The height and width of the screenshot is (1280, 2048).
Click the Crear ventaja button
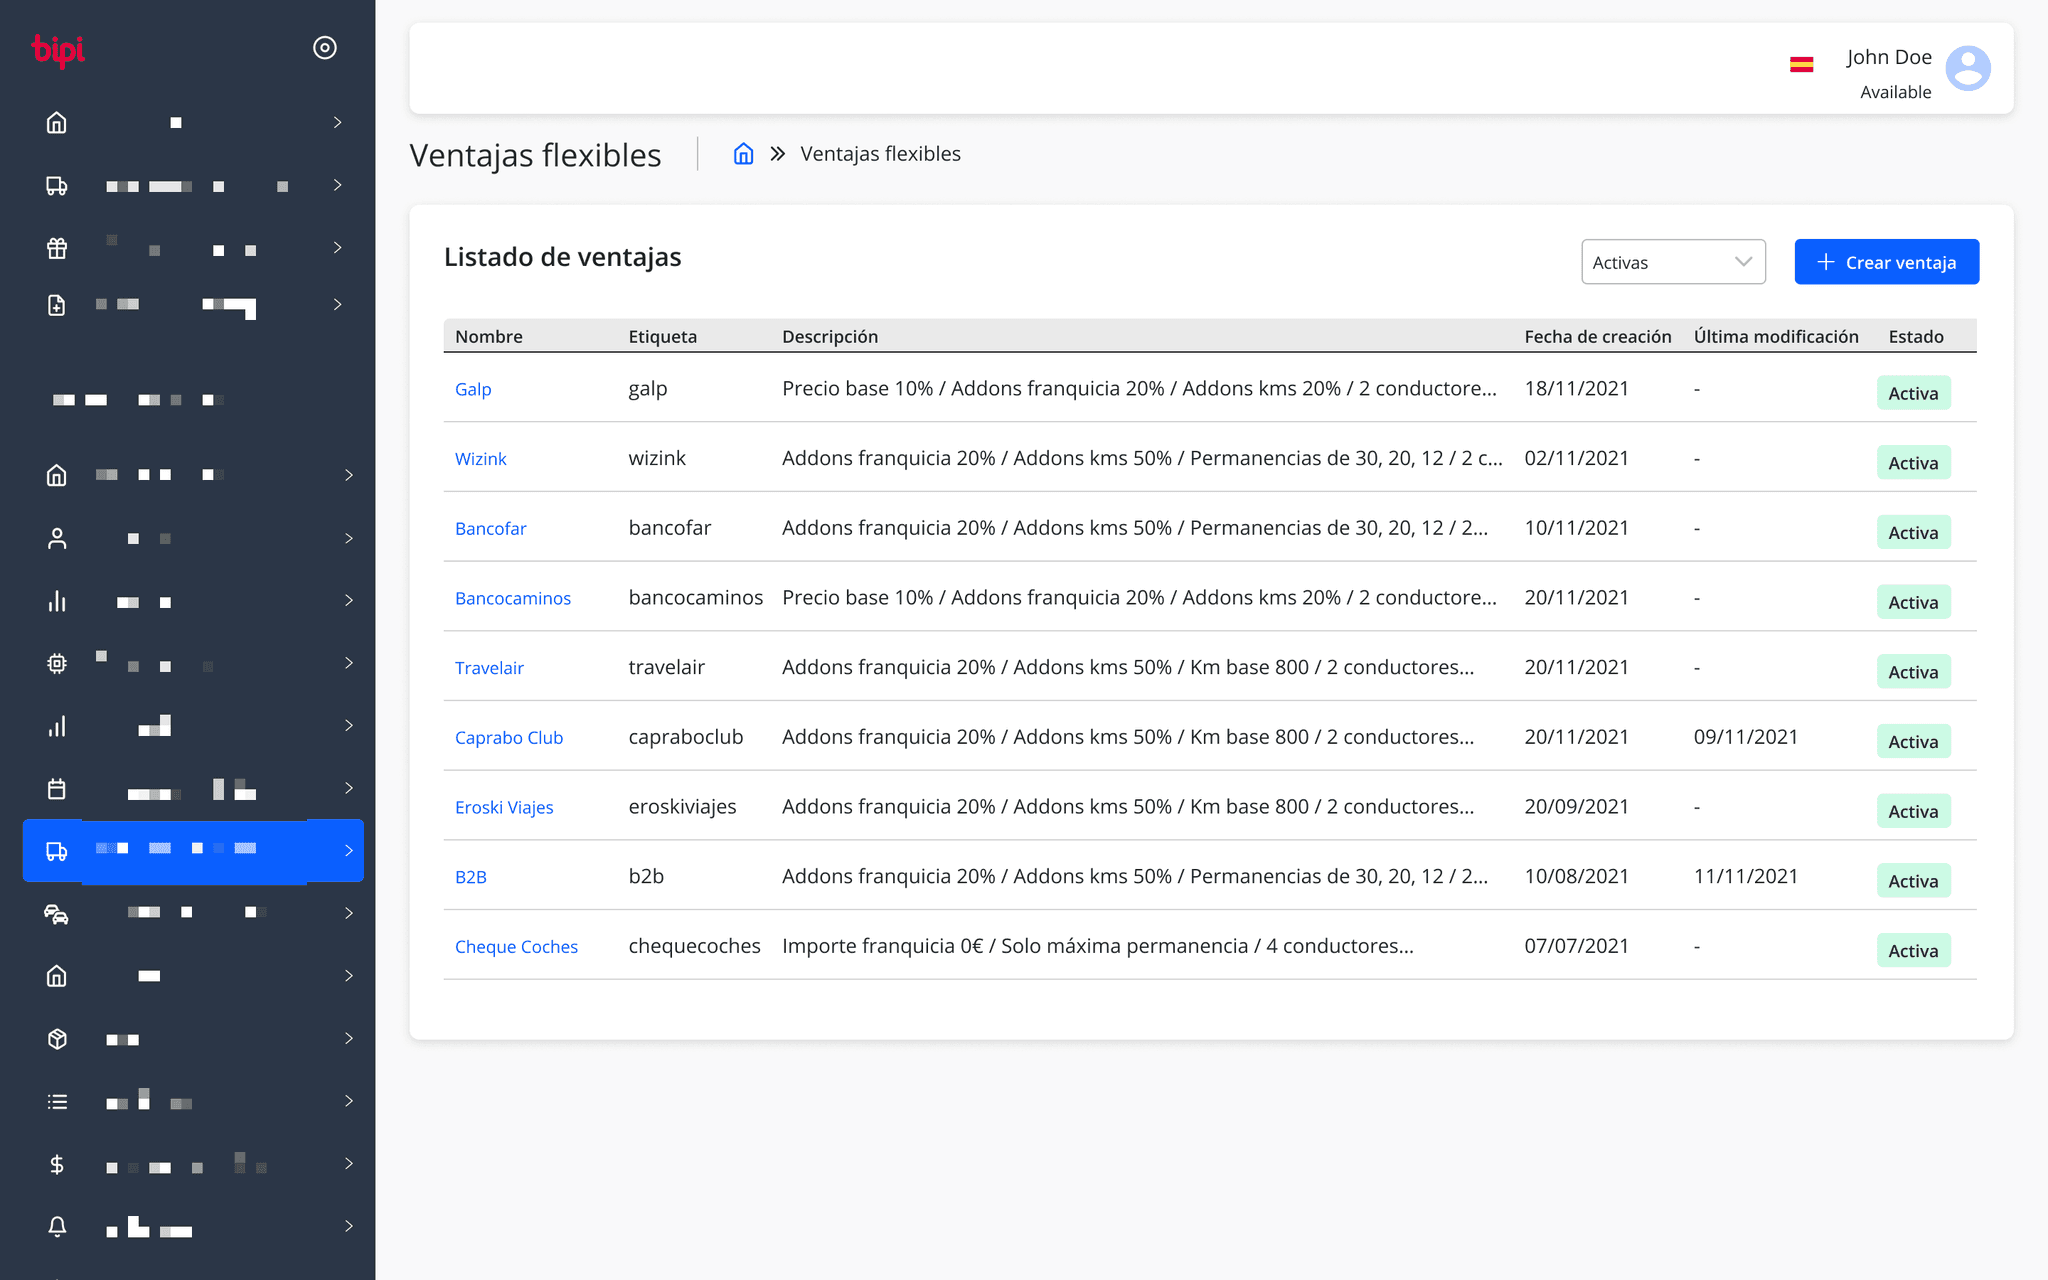point(1886,262)
